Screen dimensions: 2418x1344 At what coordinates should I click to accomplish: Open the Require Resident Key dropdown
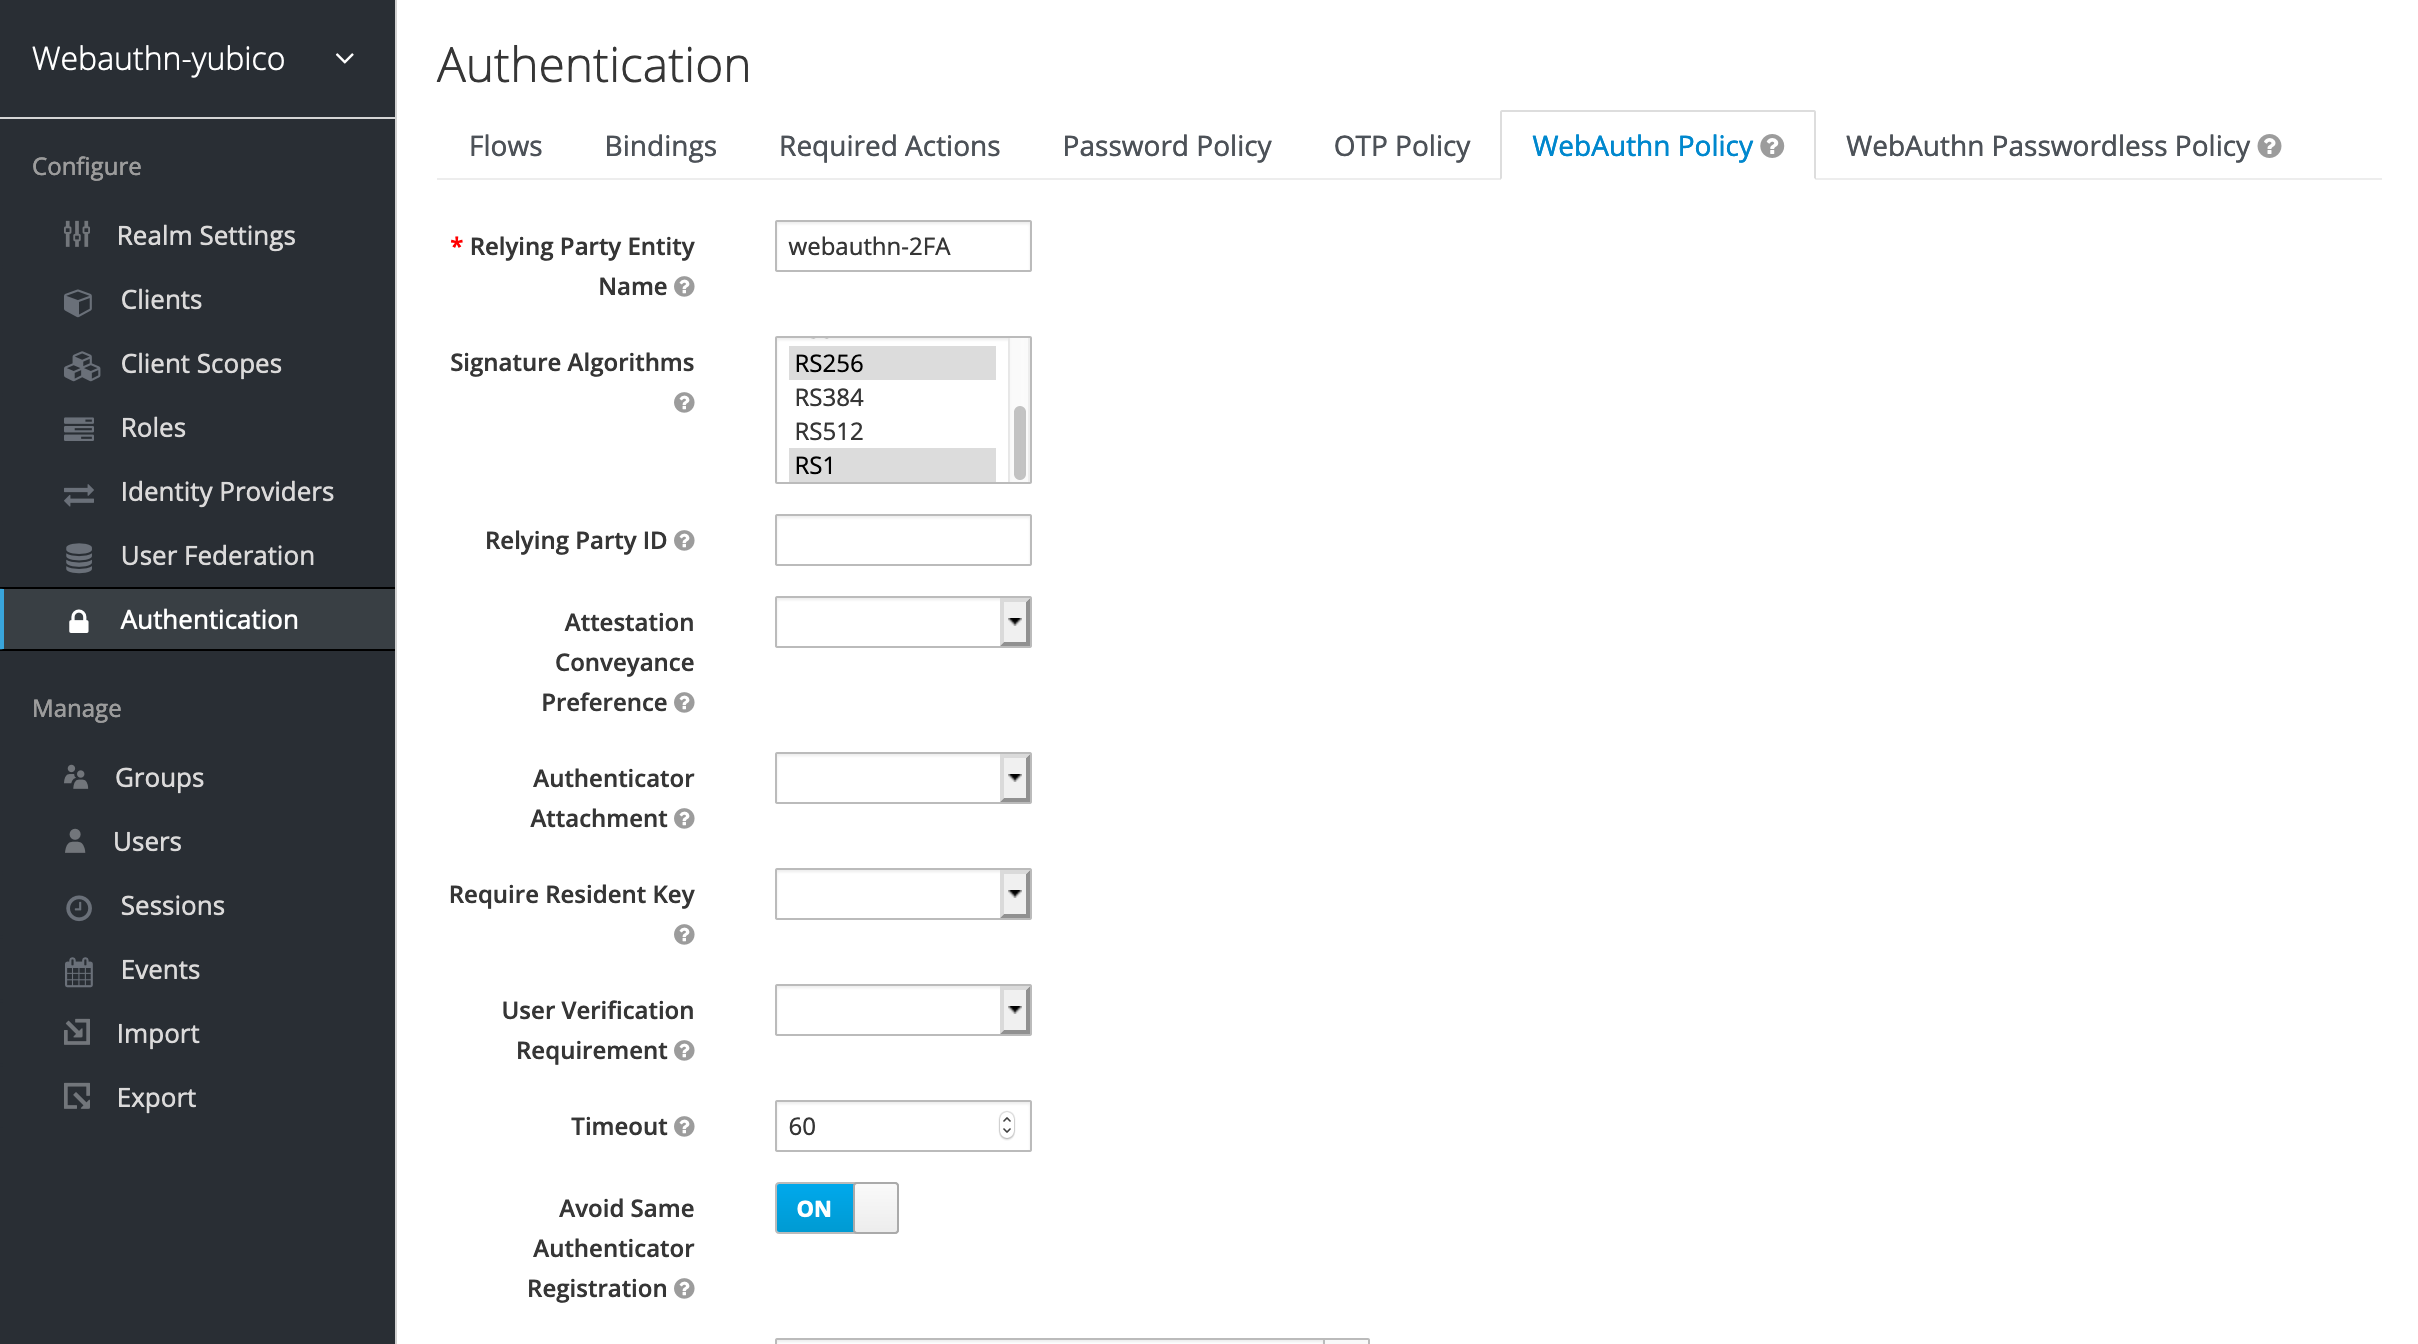click(x=1013, y=893)
